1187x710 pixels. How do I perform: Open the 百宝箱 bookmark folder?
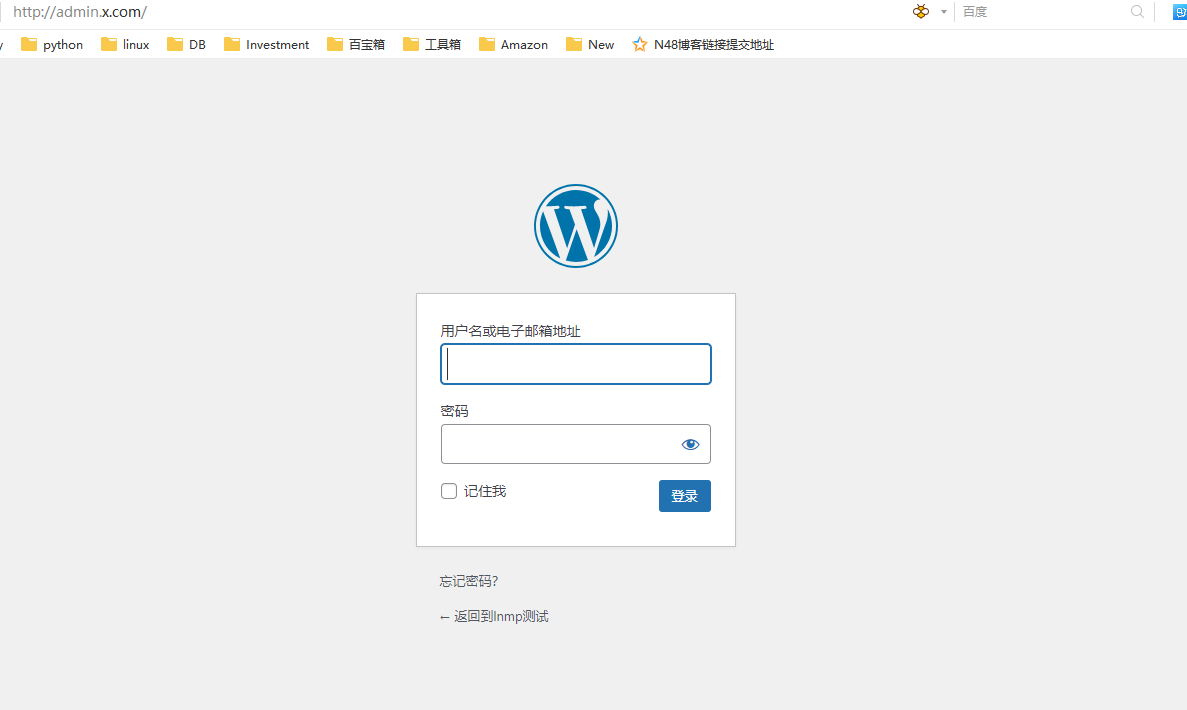coord(356,45)
